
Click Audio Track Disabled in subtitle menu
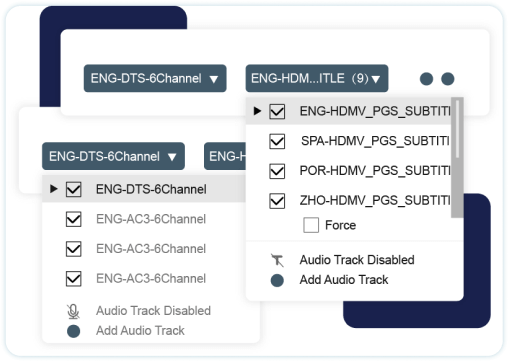click(357, 260)
